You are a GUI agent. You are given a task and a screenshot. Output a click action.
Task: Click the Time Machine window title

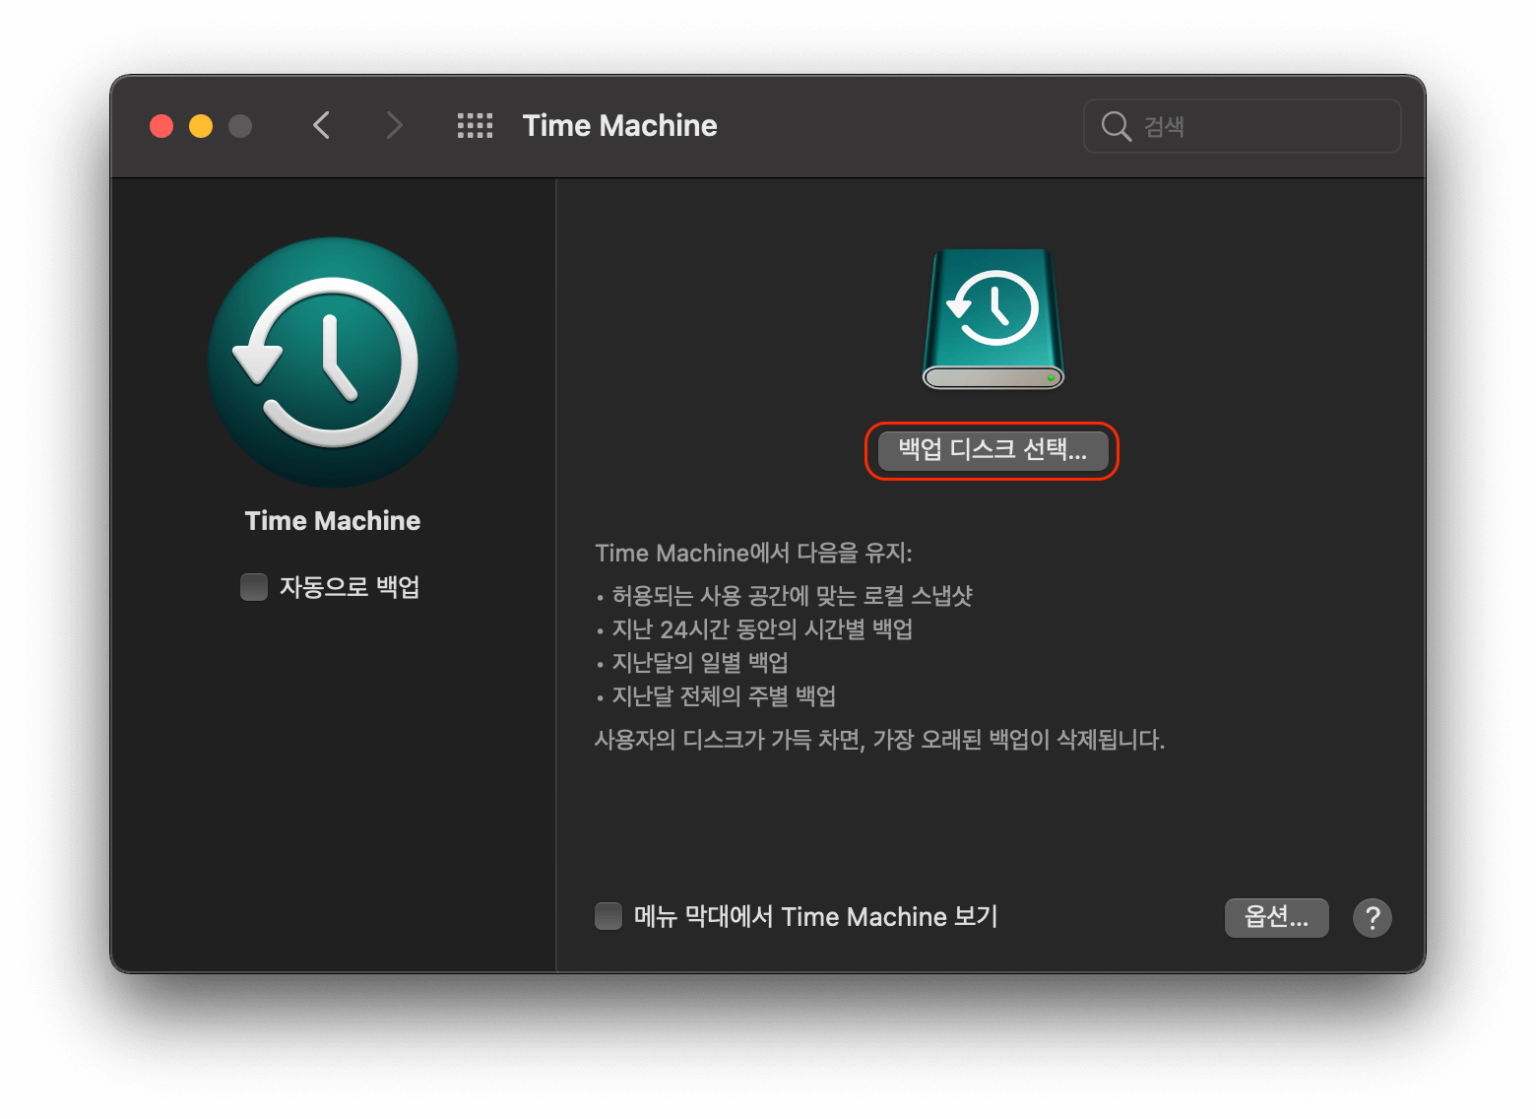point(619,125)
